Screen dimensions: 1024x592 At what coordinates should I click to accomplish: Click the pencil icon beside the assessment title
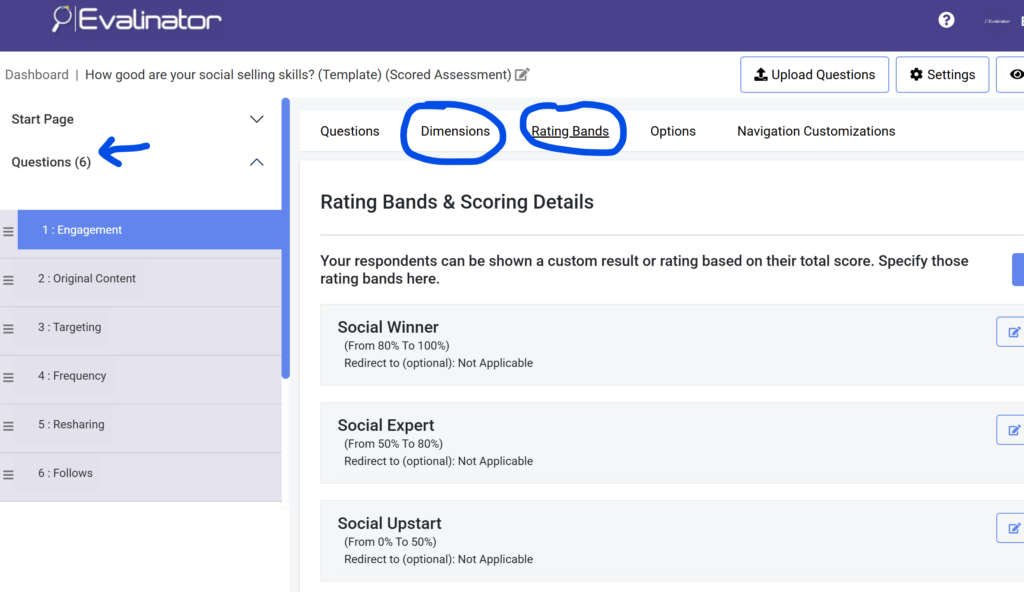click(x=522, y=74)
